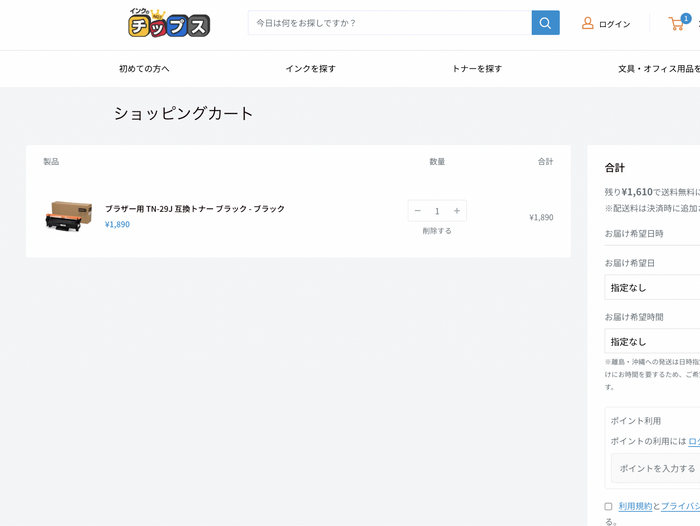Open the shopping cart icon

click(x=677, y=23)
